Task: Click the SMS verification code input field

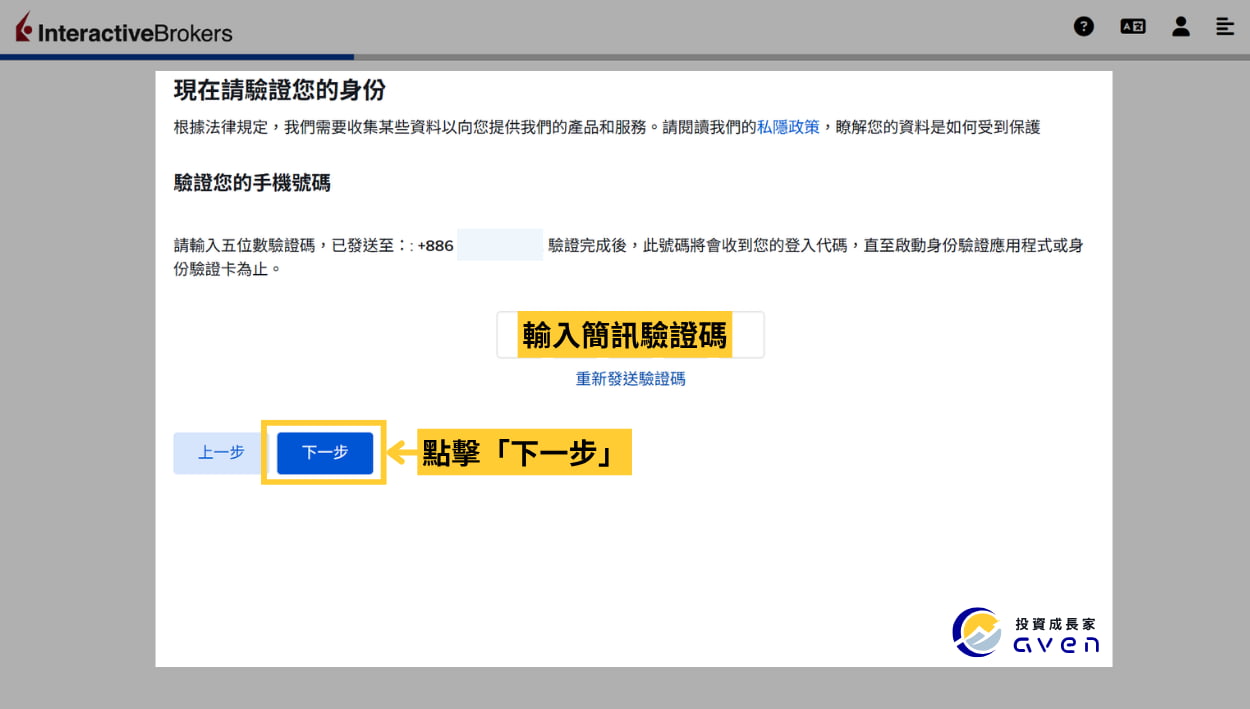Action: (631, 335)
